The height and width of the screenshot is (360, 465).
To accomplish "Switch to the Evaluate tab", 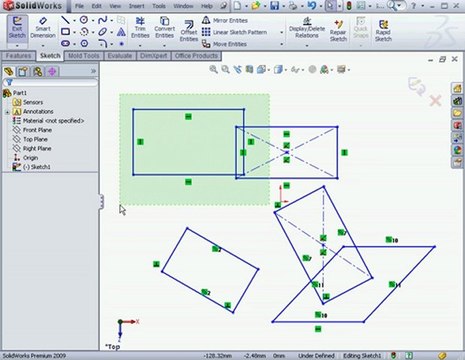I will (x=120, y=56).
